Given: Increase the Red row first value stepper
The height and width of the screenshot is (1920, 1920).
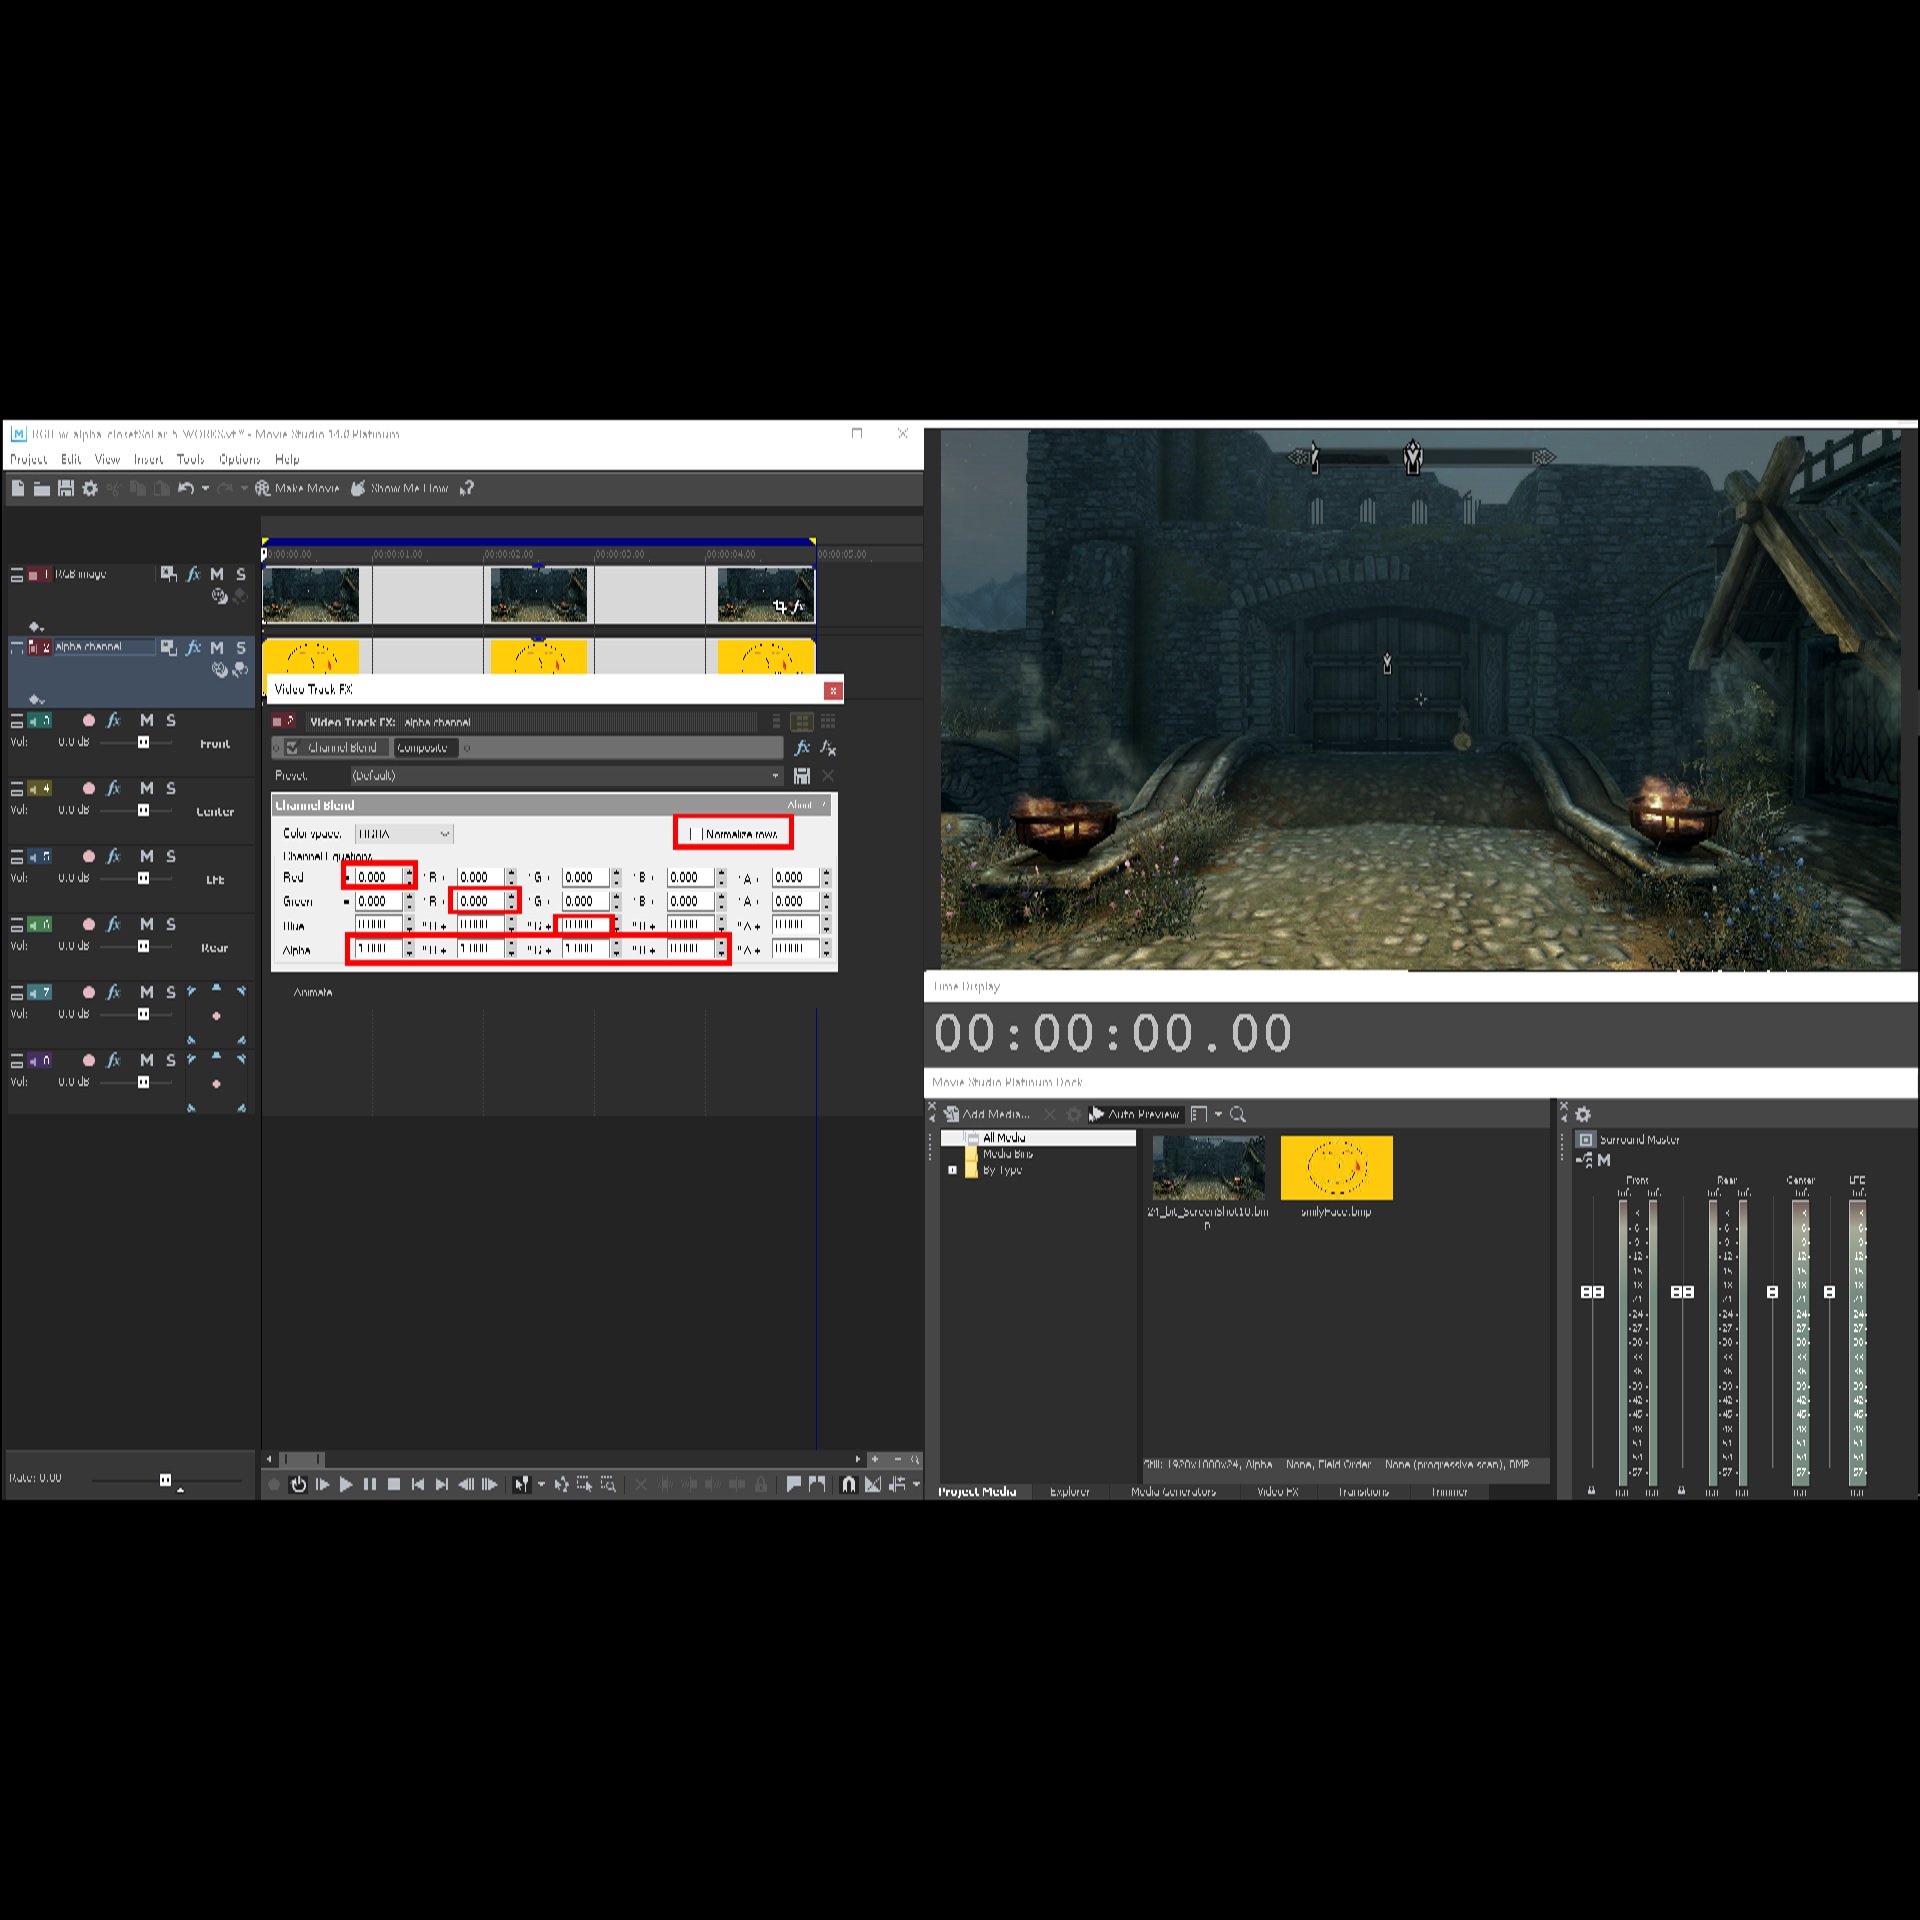Looking at the screenshot, I should [409, 872].
